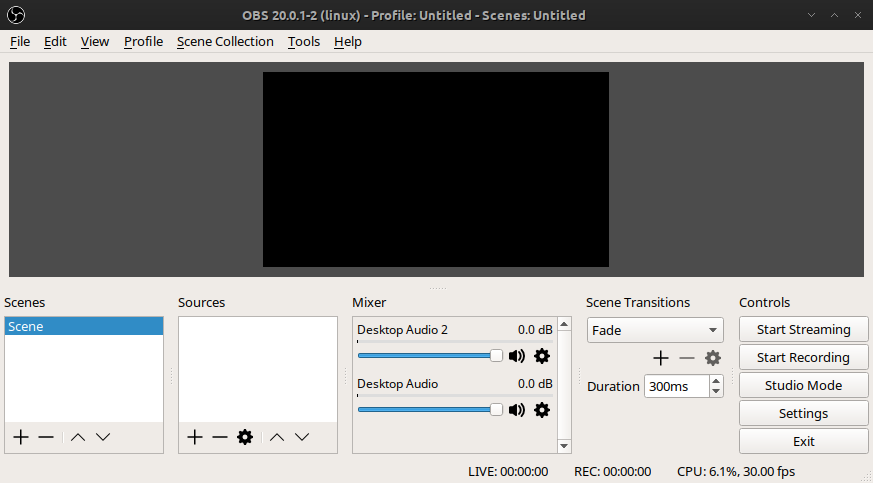This screenshot has width=873, height=483.
Task: Open transition properties gear icon
Action: pyautogui.click(x=713, y=358)
